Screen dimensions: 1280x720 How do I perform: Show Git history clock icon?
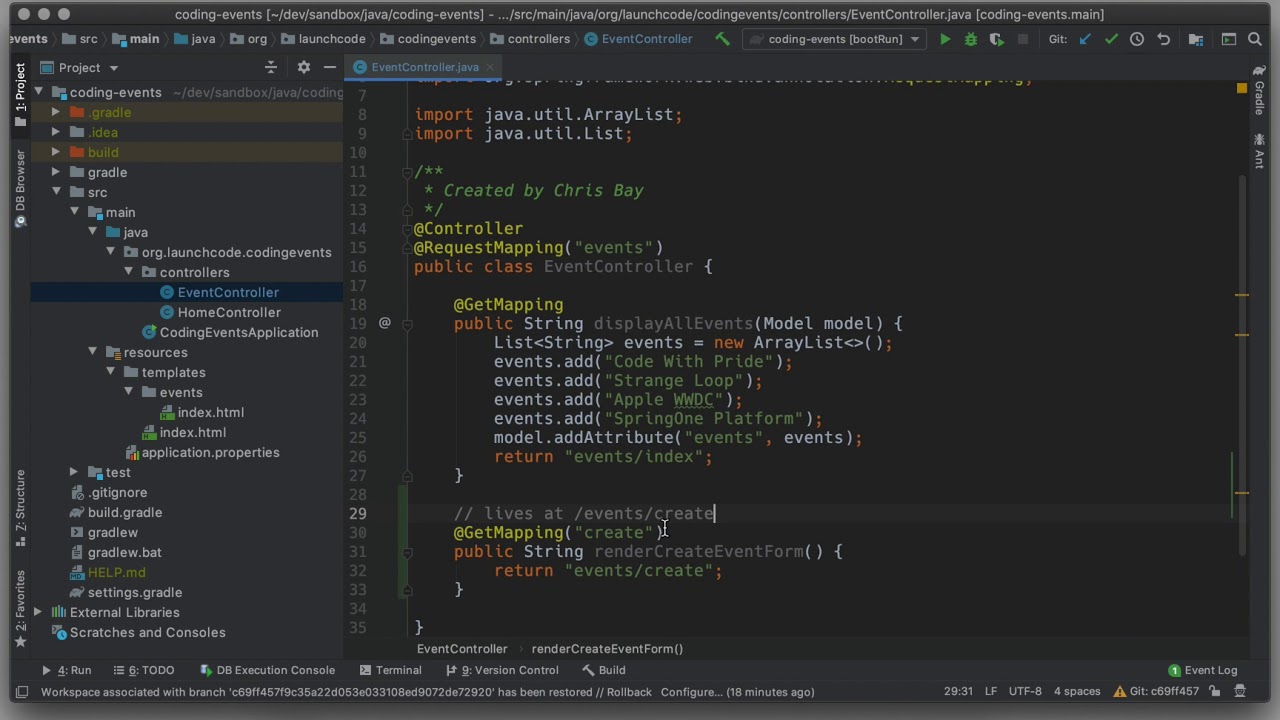[1137, 39]
